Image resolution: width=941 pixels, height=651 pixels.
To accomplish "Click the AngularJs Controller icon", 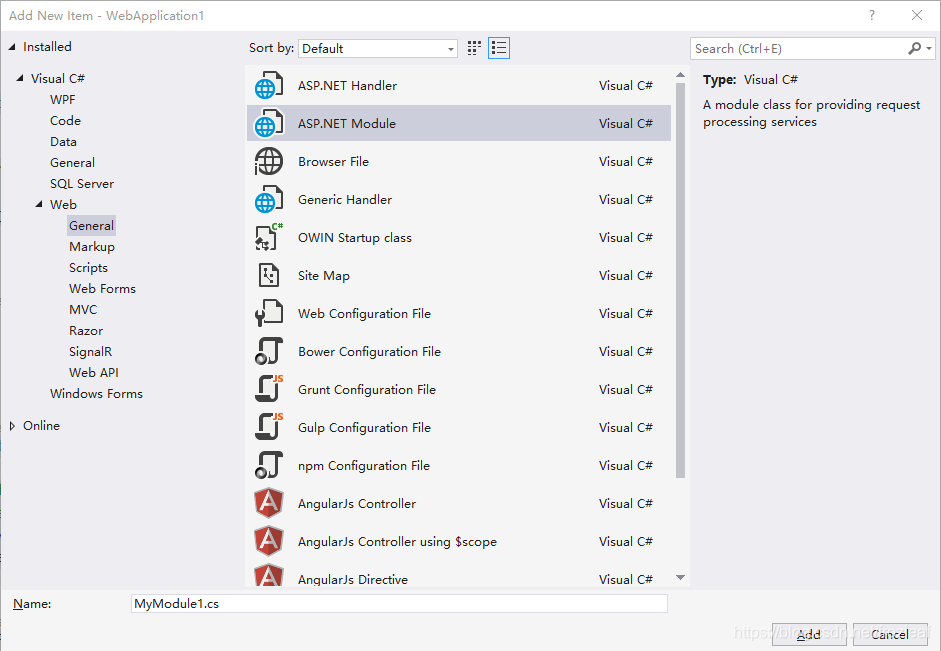I will 268,503.
